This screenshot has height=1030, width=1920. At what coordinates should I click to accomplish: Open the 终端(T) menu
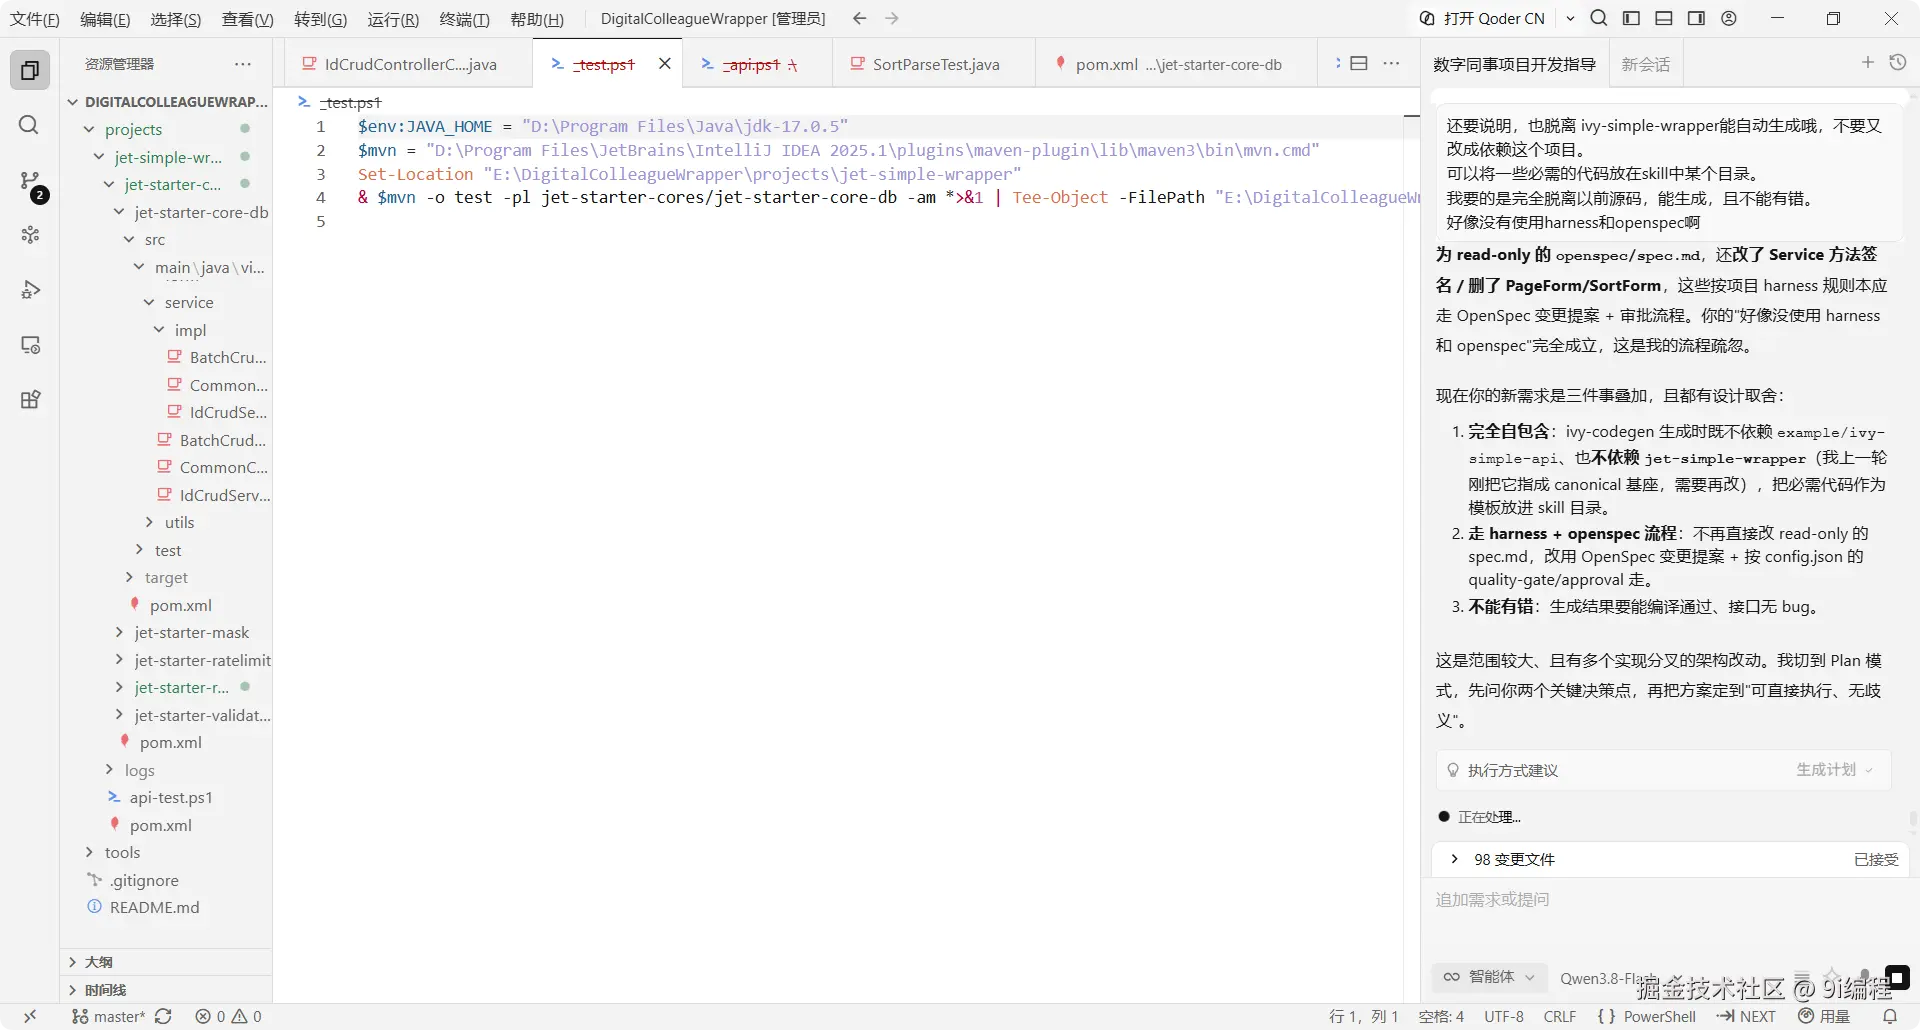coord(465,19)
